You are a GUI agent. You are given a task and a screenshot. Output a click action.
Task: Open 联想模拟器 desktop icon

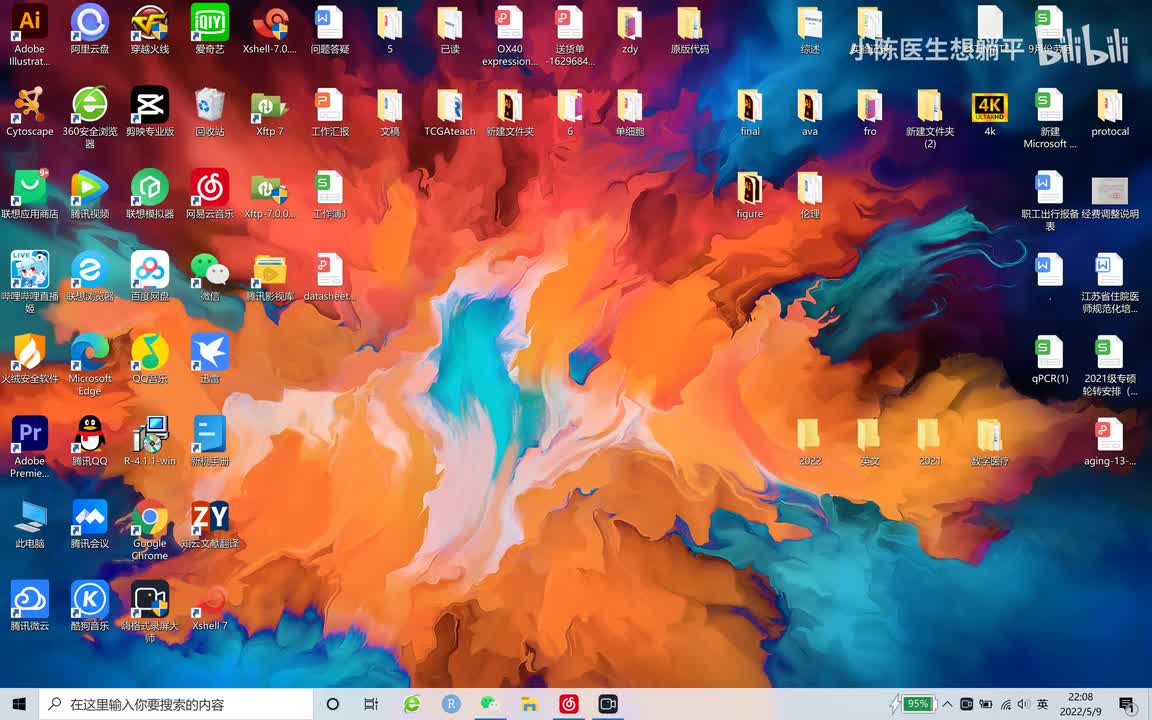[150, 193]
